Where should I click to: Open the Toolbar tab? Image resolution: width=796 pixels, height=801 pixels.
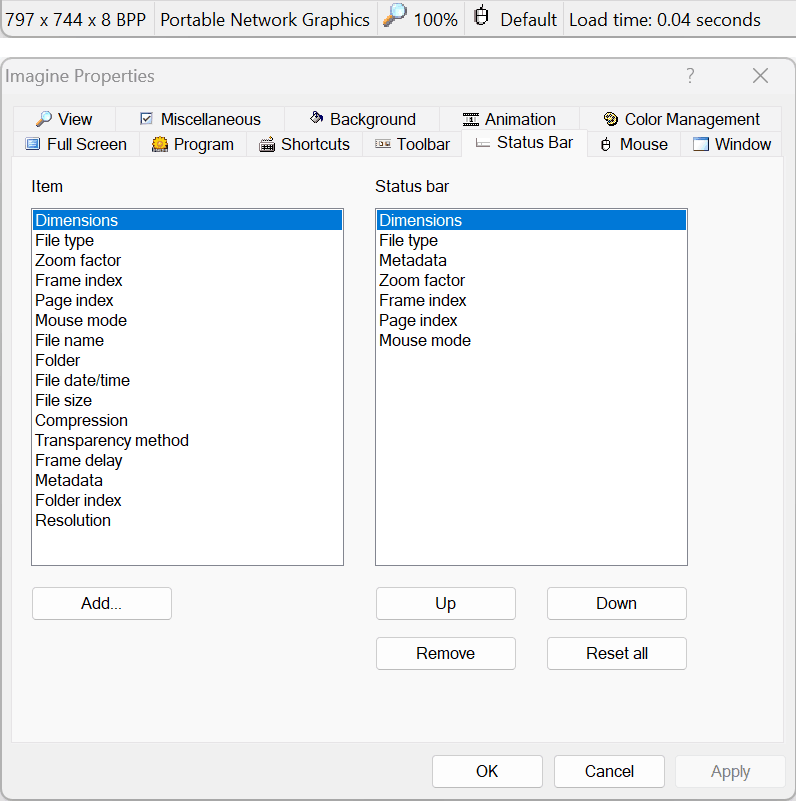coord(412,144)
